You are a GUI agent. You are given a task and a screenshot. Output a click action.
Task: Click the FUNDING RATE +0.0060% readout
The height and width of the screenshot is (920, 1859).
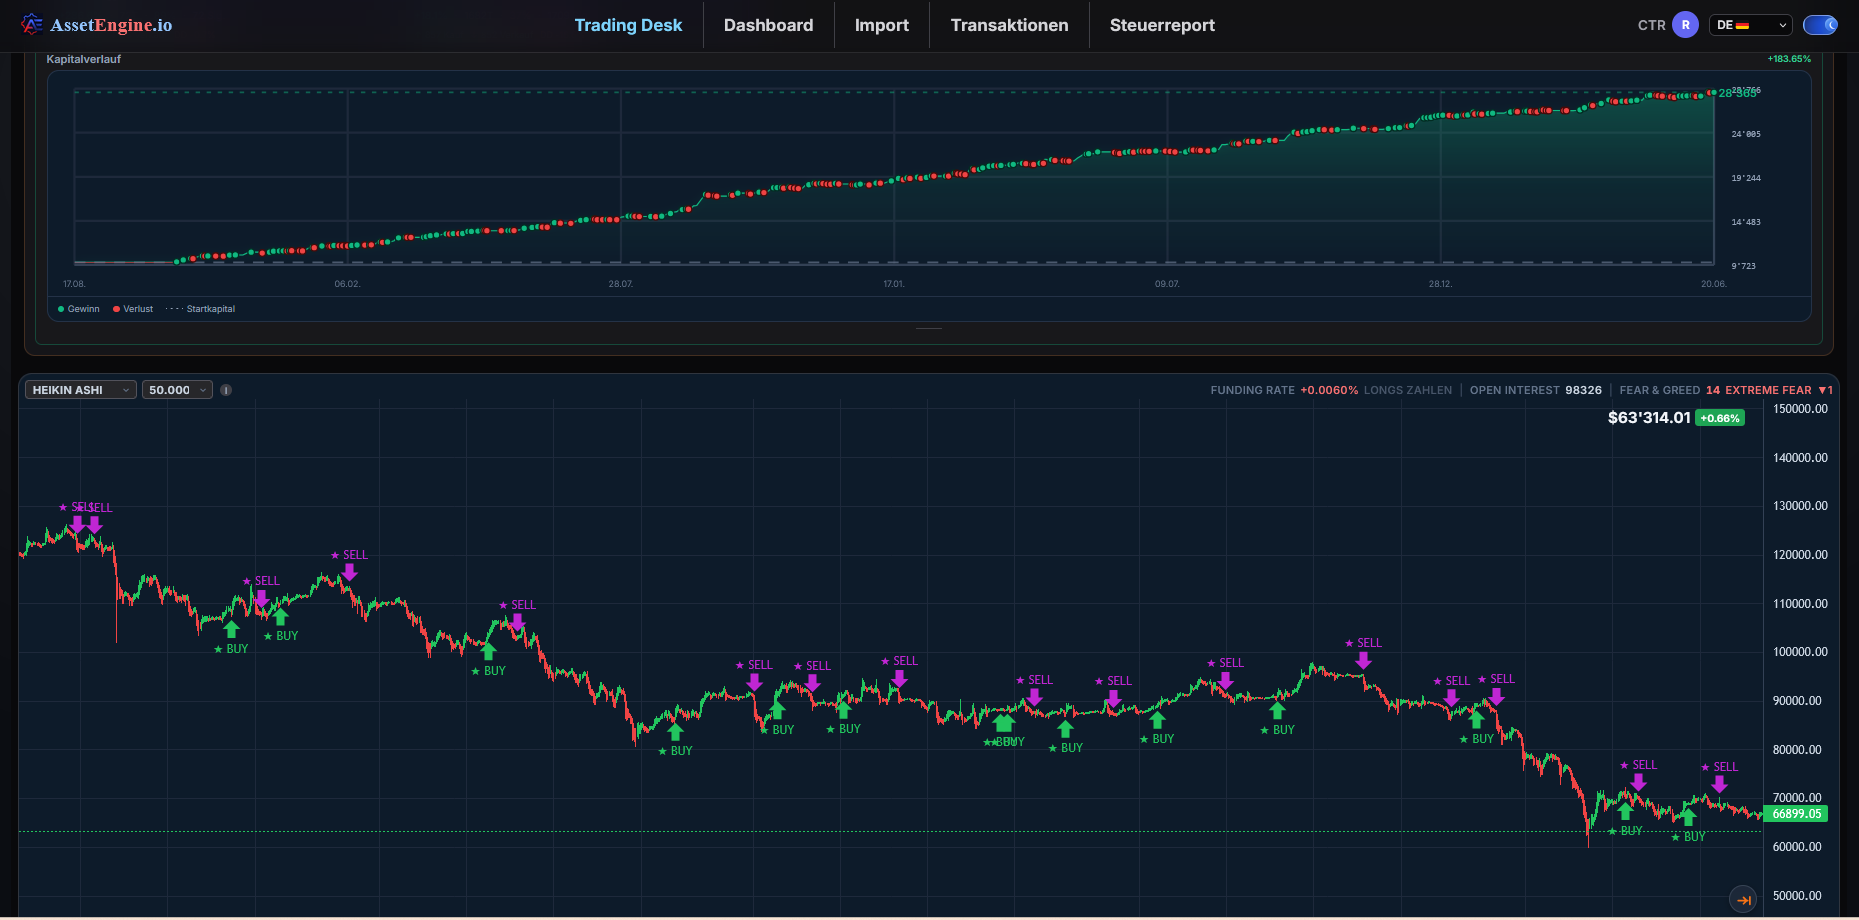point(1284,390)
